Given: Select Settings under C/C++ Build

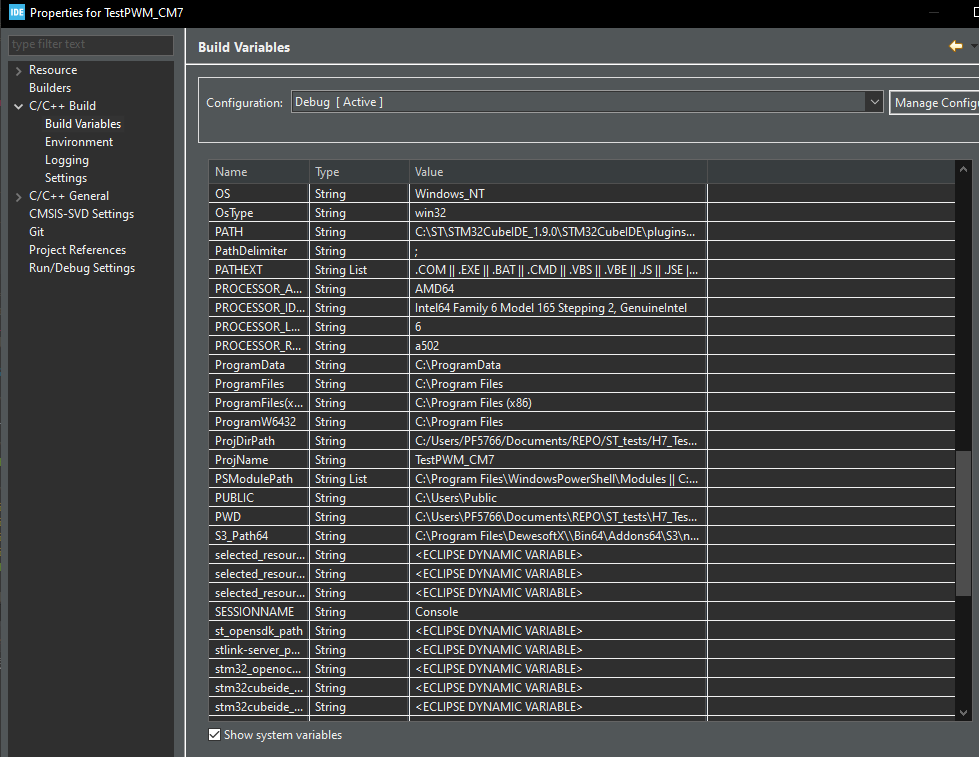Looking at the screenshot, I should tap(66, 178).
